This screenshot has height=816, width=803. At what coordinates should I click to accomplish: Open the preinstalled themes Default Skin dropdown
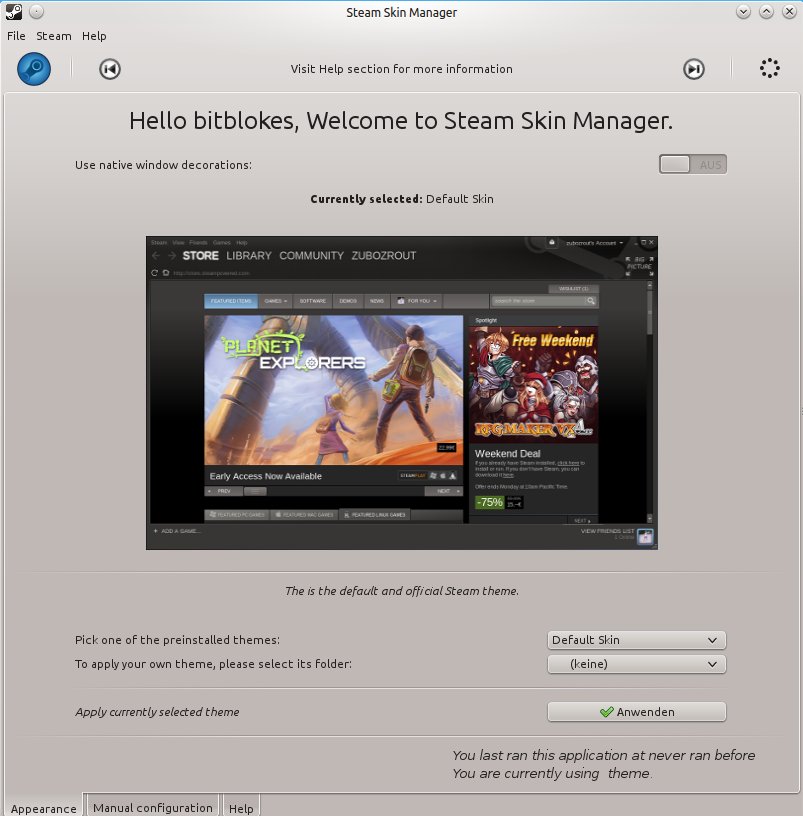[636, 640]
